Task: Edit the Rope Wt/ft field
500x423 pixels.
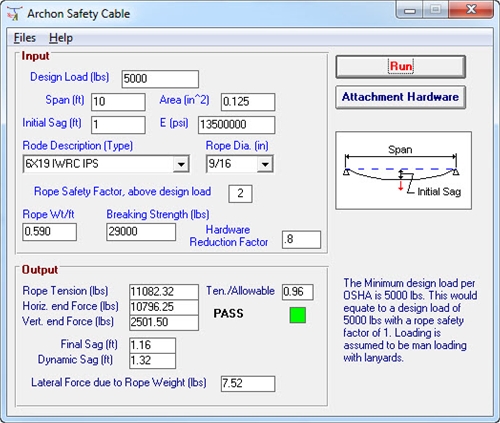Action: [x=50, y=232]
